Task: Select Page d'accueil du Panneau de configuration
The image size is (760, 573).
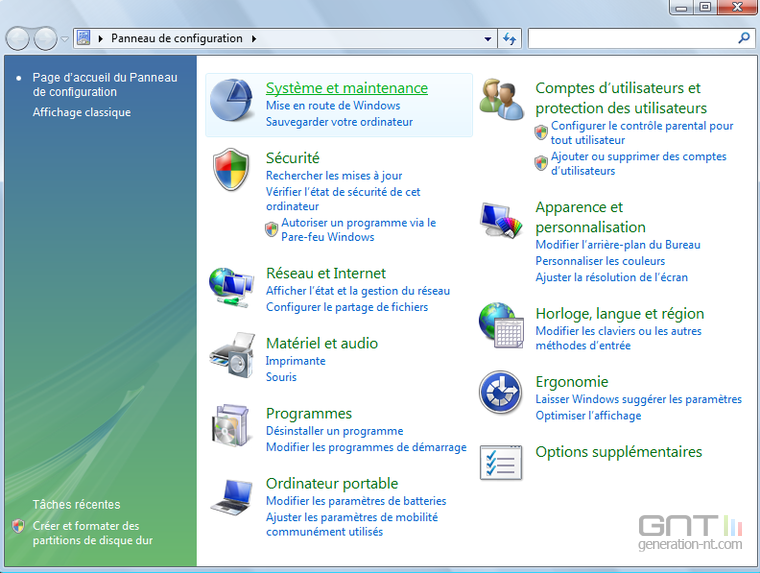Action: 105,84
